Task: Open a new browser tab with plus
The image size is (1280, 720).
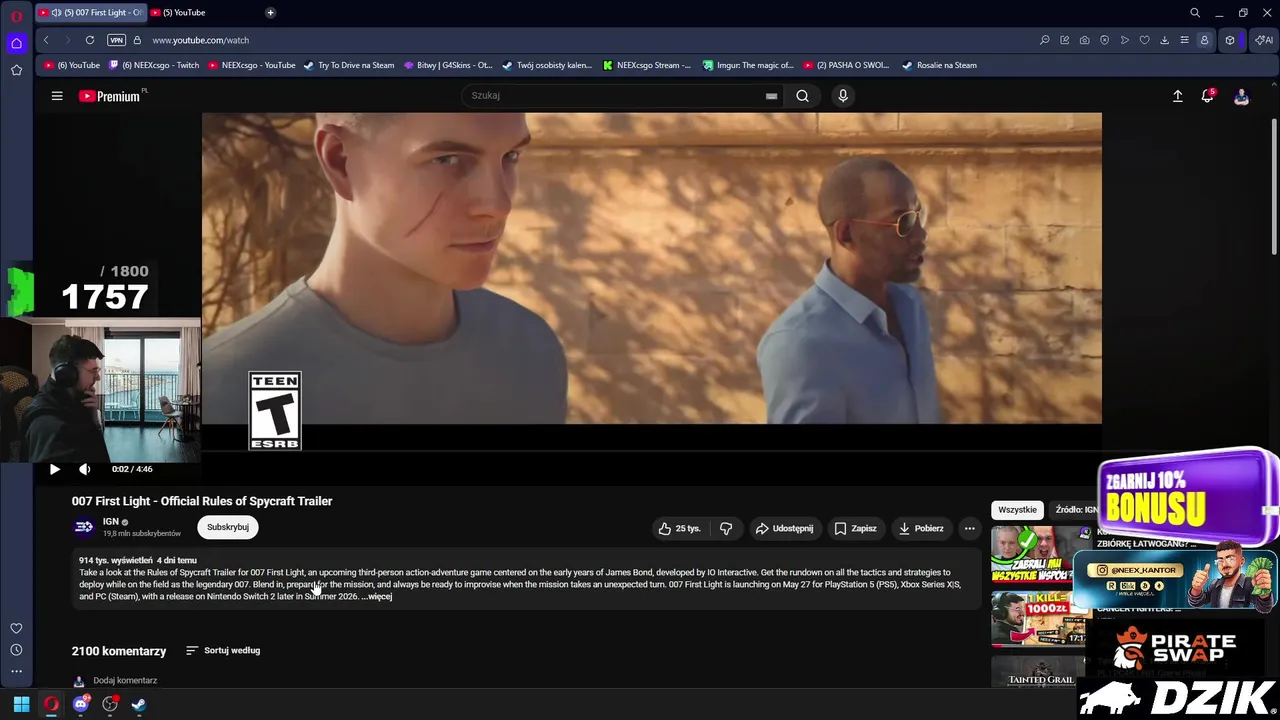Action: (270, 13)
